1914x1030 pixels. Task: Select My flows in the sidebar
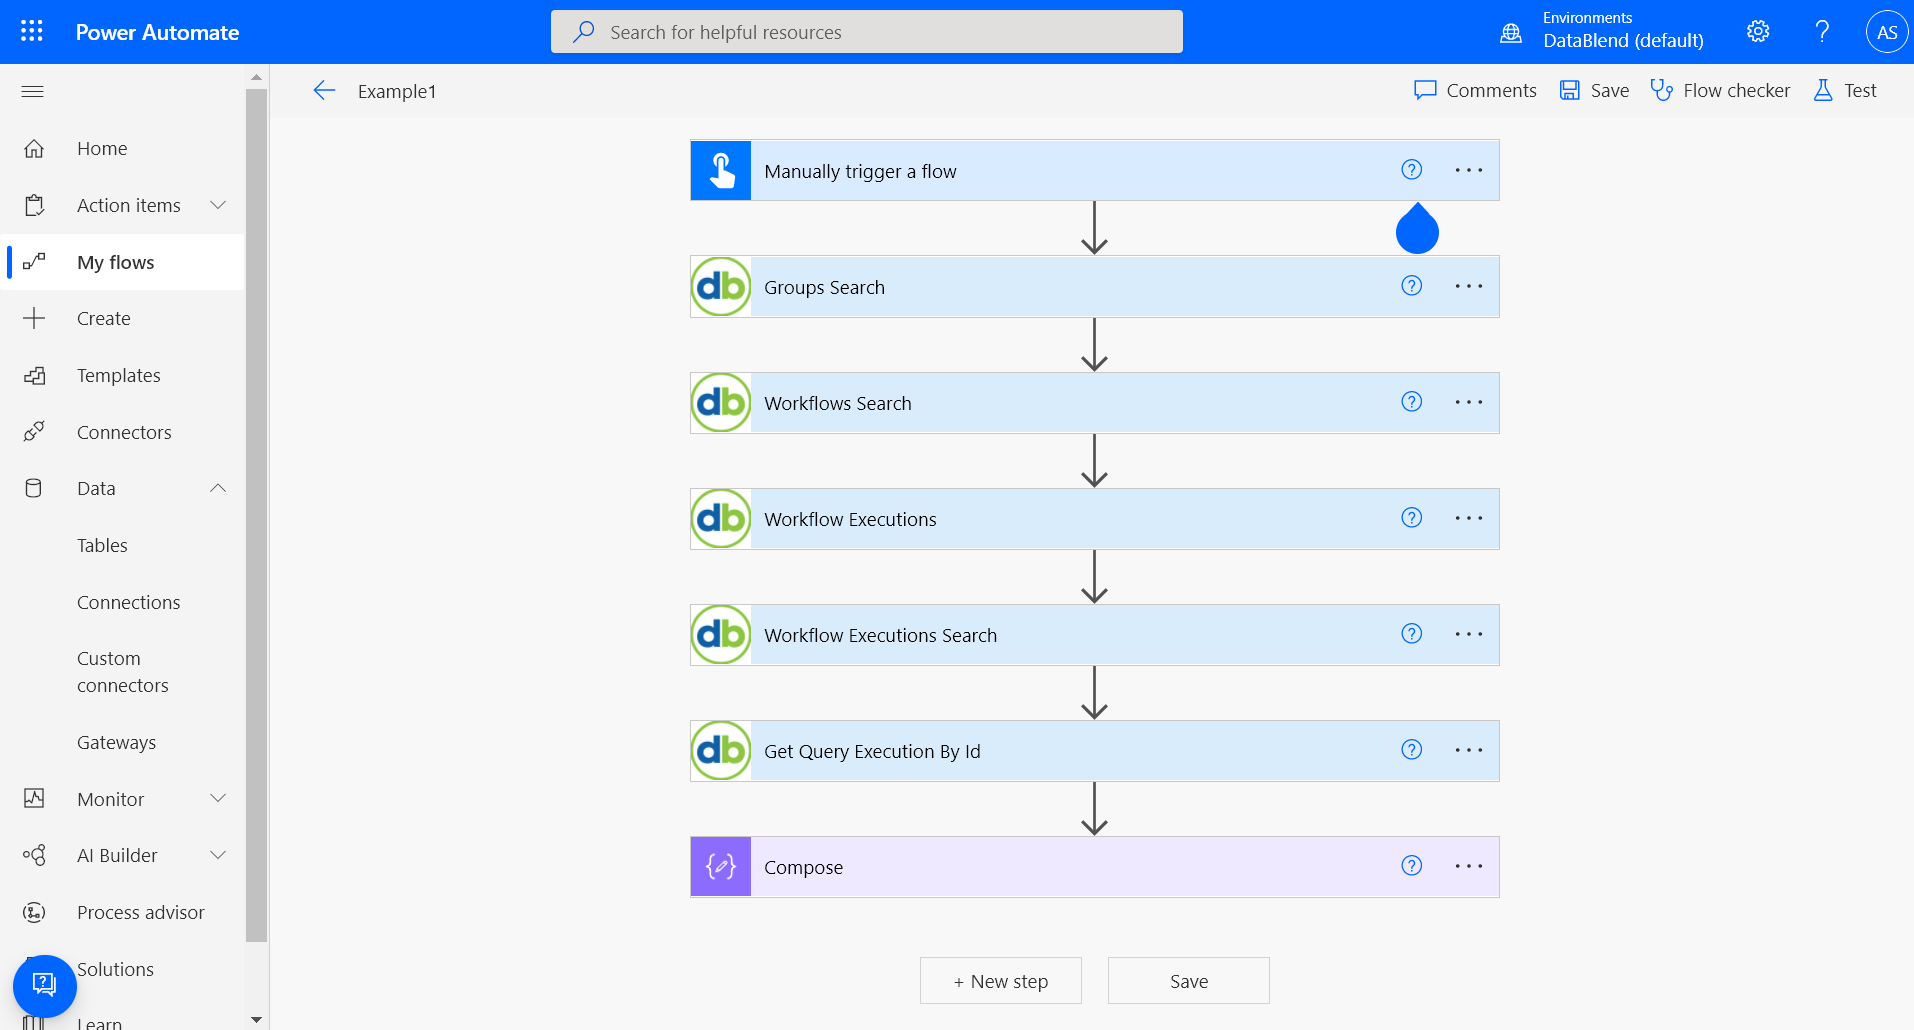pyautogui.click(x=116, y=262)
